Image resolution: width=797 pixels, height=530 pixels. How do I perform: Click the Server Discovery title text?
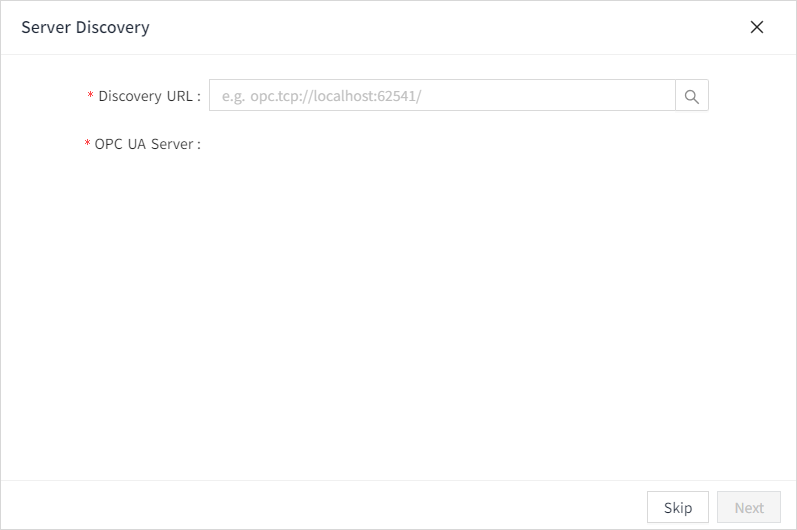click(85, 27)
